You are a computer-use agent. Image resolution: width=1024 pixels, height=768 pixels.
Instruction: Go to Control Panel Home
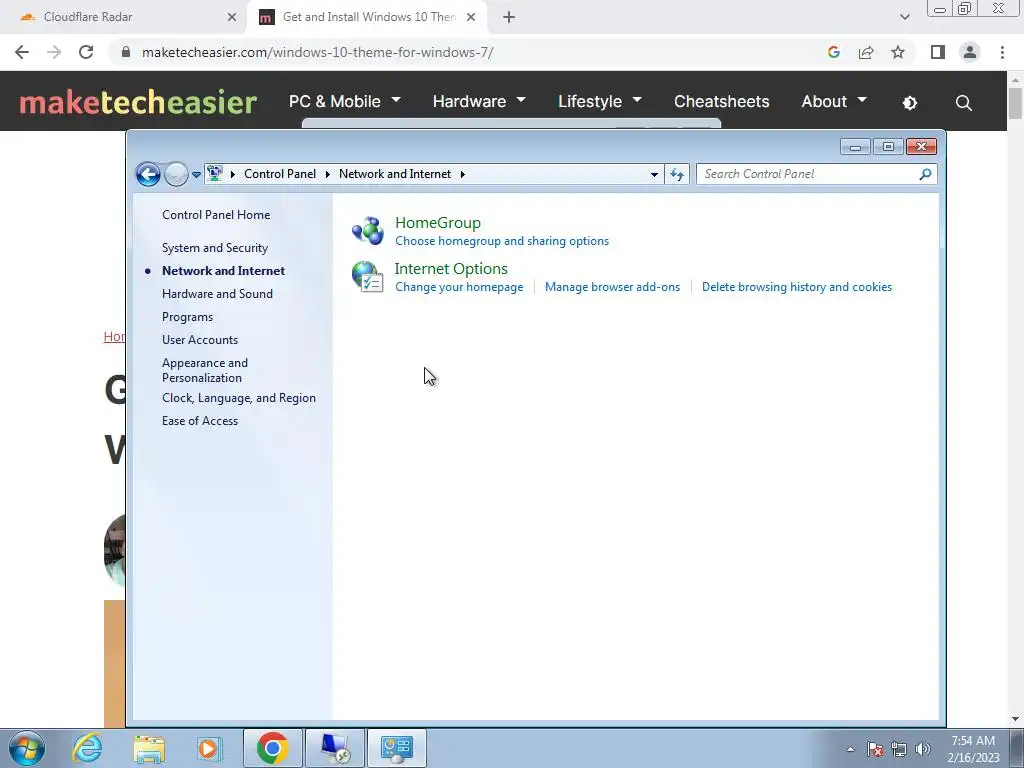[216, 215]
